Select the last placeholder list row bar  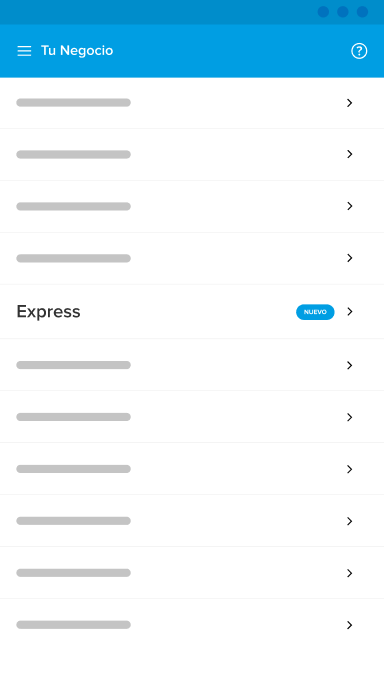click(74, 625)
